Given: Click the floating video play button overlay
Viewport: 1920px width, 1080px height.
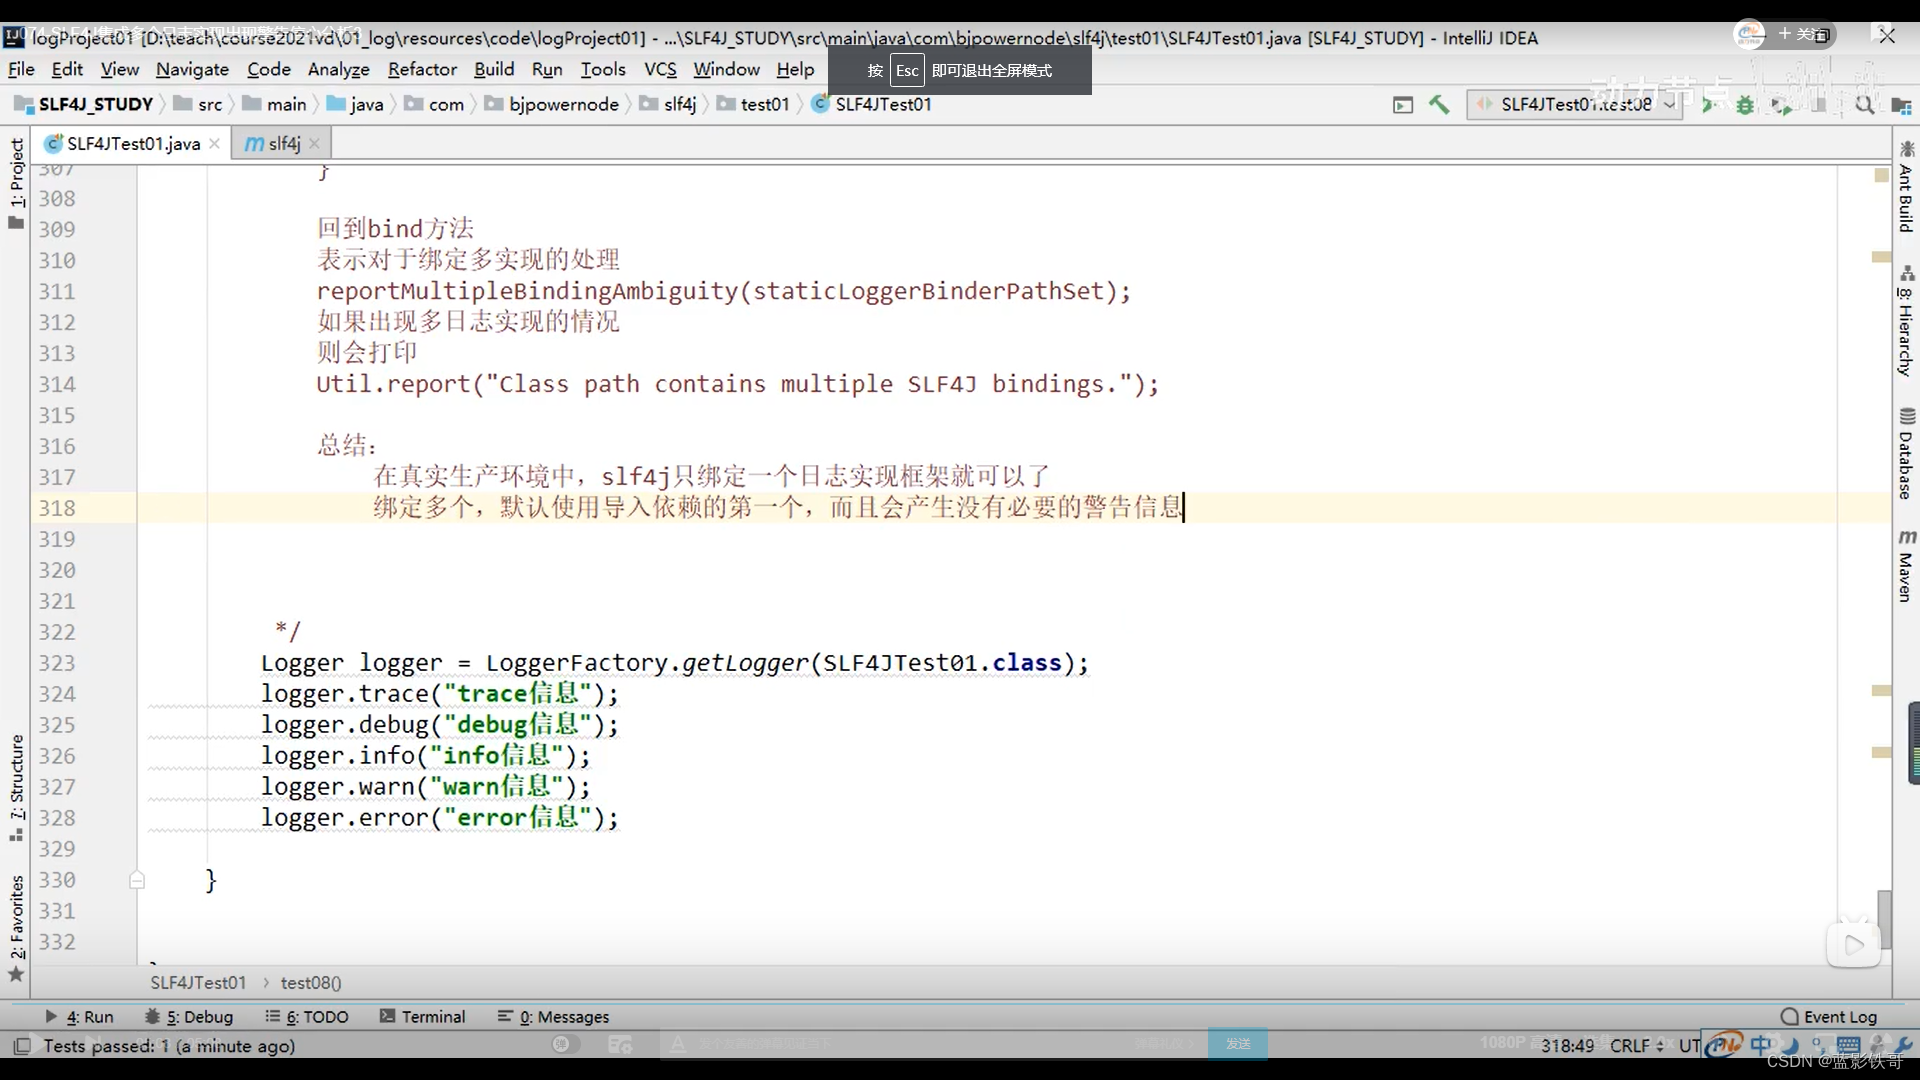Looking at the screenshot, I should (x=1854, y=944).
